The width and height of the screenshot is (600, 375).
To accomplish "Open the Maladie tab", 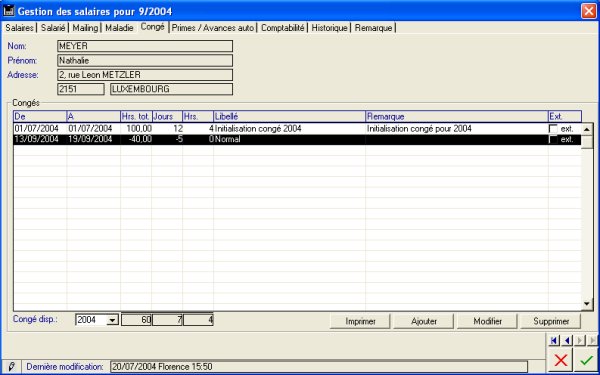I will pyautogui.click(x=119, y=28).
